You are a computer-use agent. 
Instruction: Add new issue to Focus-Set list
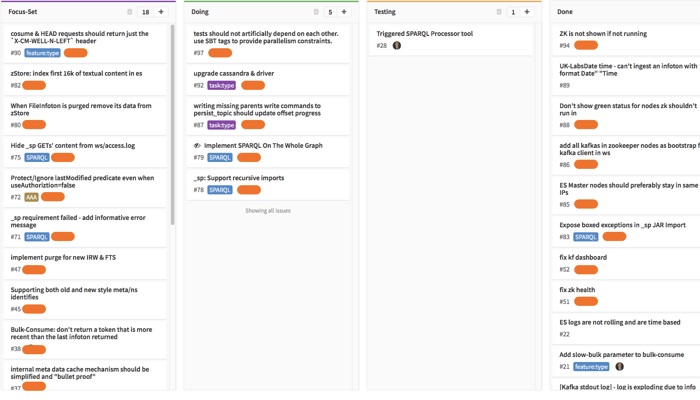[x=161, y=12]
